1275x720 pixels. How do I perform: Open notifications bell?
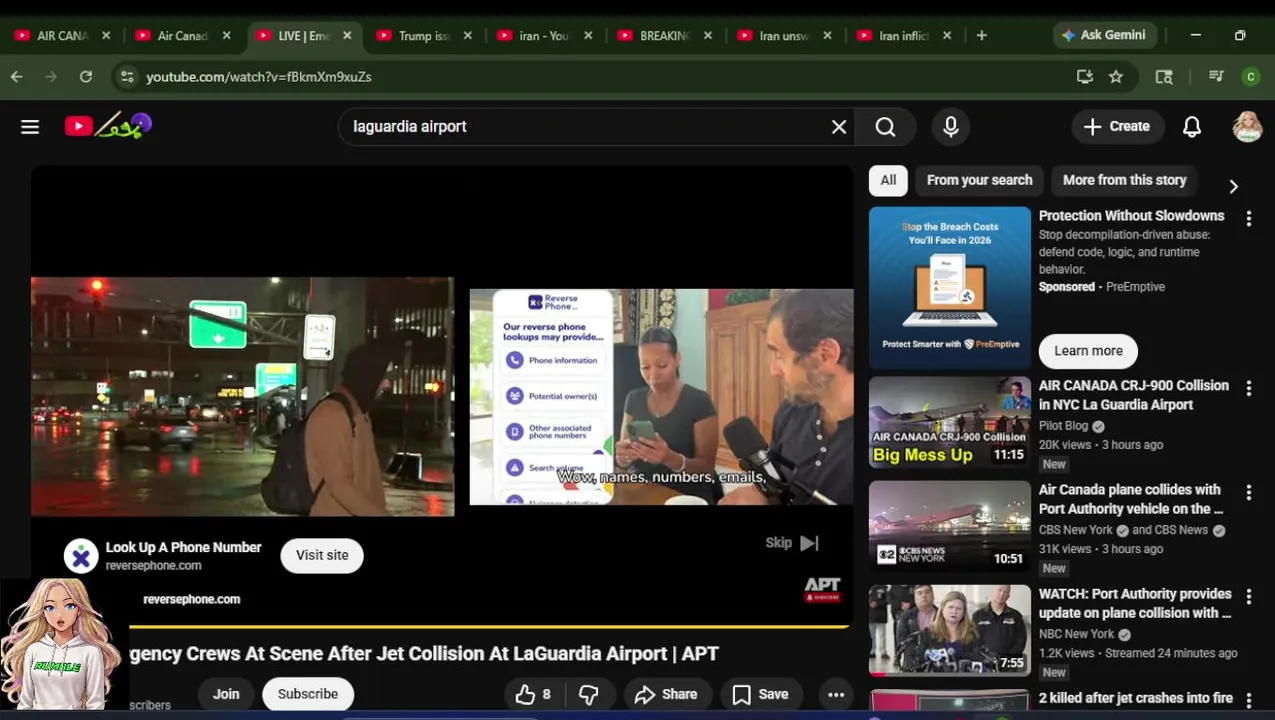coord(1192,127)
